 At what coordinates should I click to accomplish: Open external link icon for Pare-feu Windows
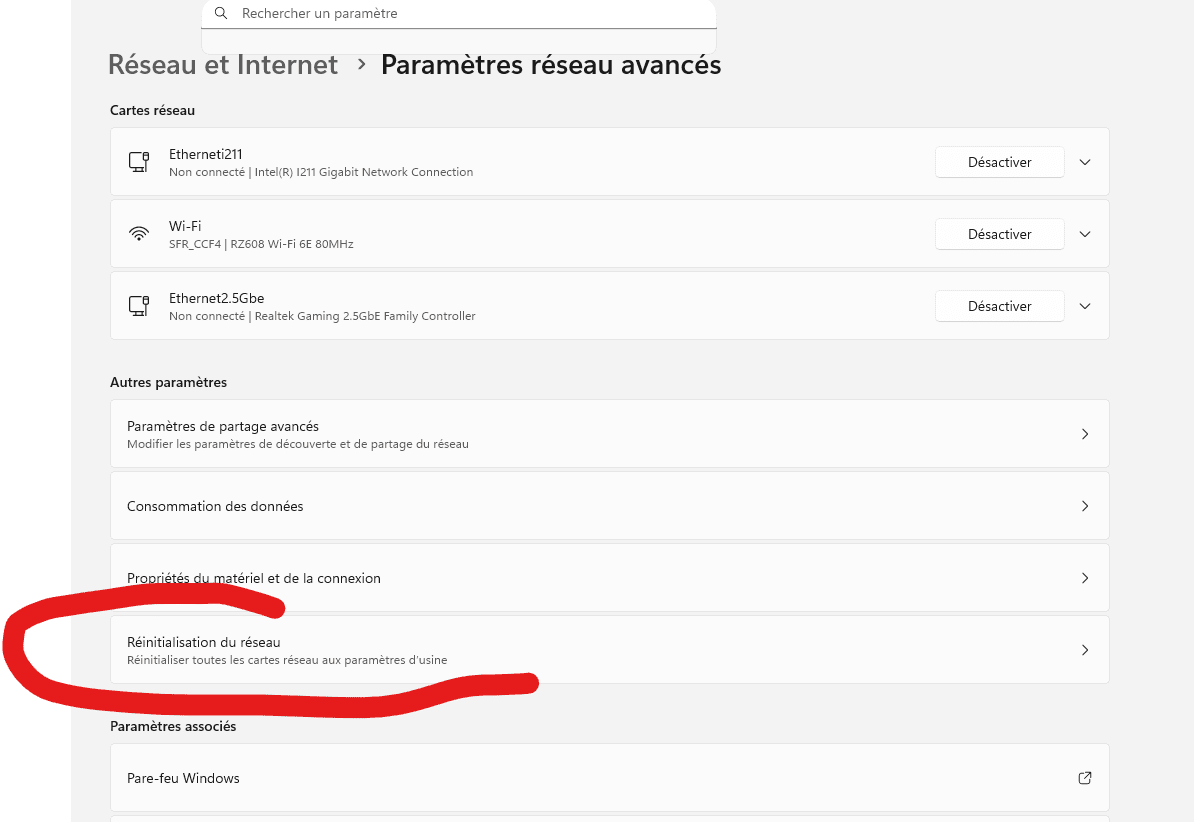tap(1085, 778)
